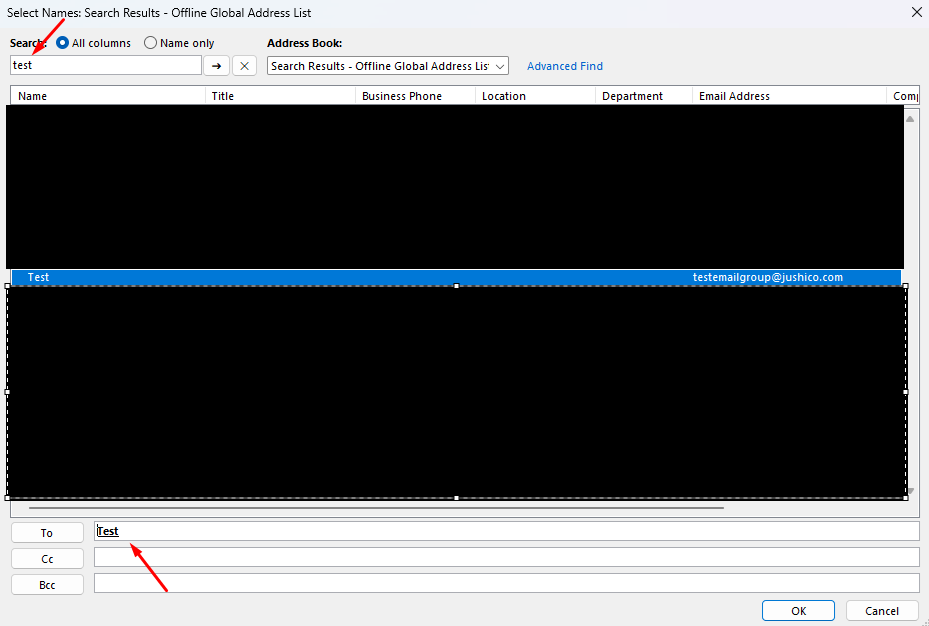The width and height of the screenshot is (929, 626).
Task: Click the Bcc button
Action: coord(47,585)
